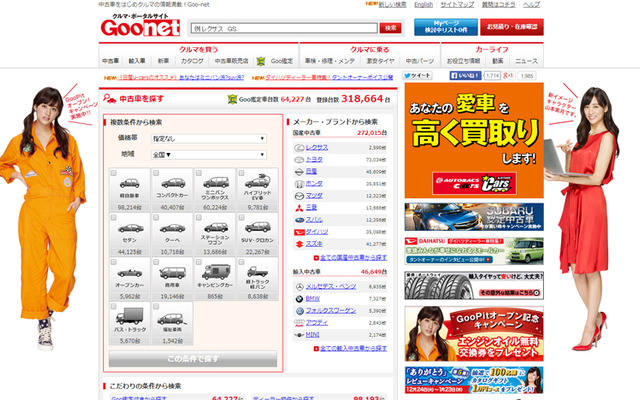Click the Goonet logo
This screenshot has height=400, width=640.
coord(140,26)
